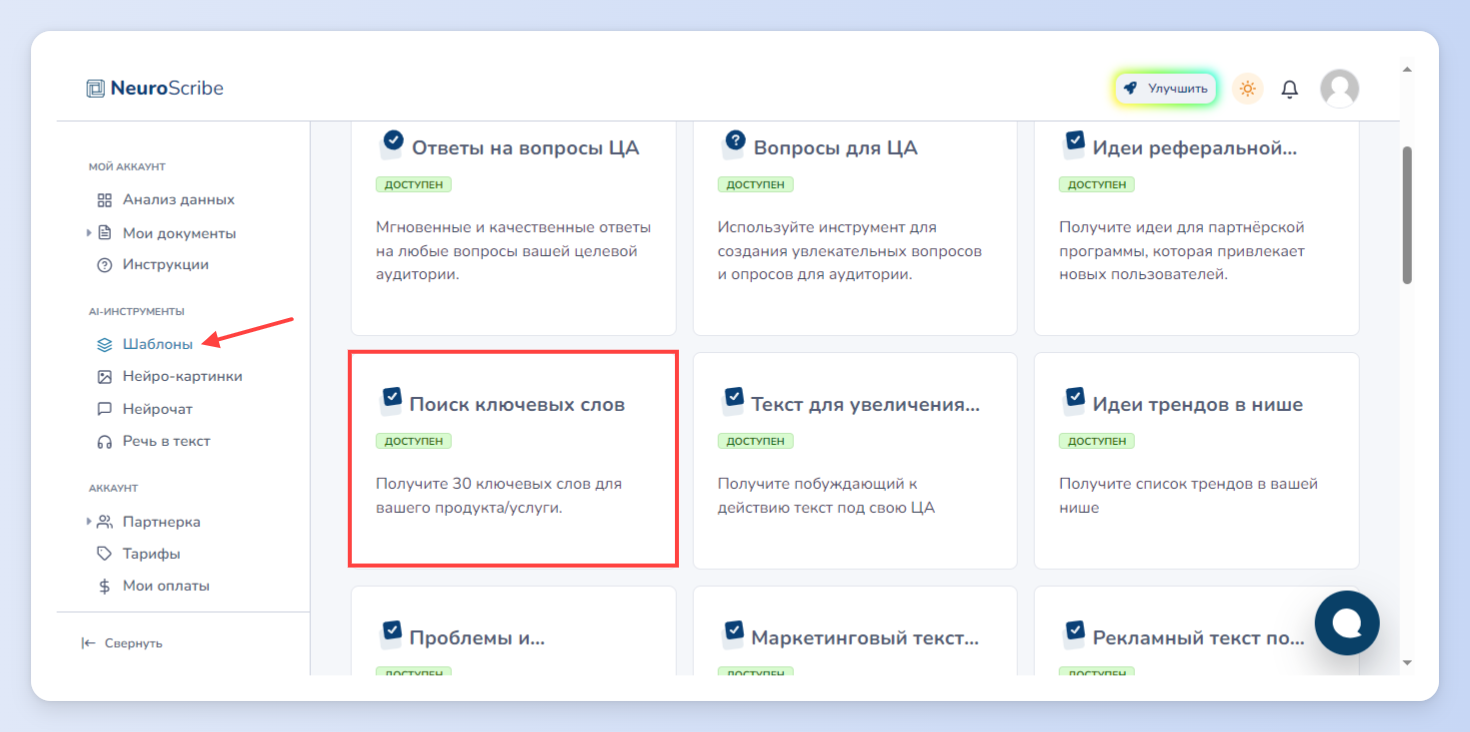Viewport: 1470px width, 732px height.
Task: Click Свернуть to collapse the sidebar
Action: point(122,643)
